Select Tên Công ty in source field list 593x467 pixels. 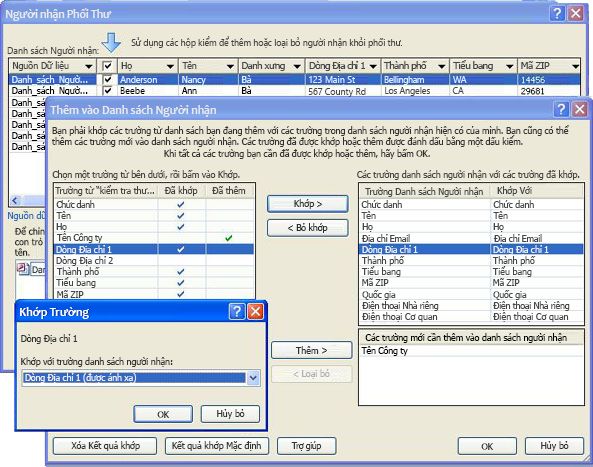(154, 238)
